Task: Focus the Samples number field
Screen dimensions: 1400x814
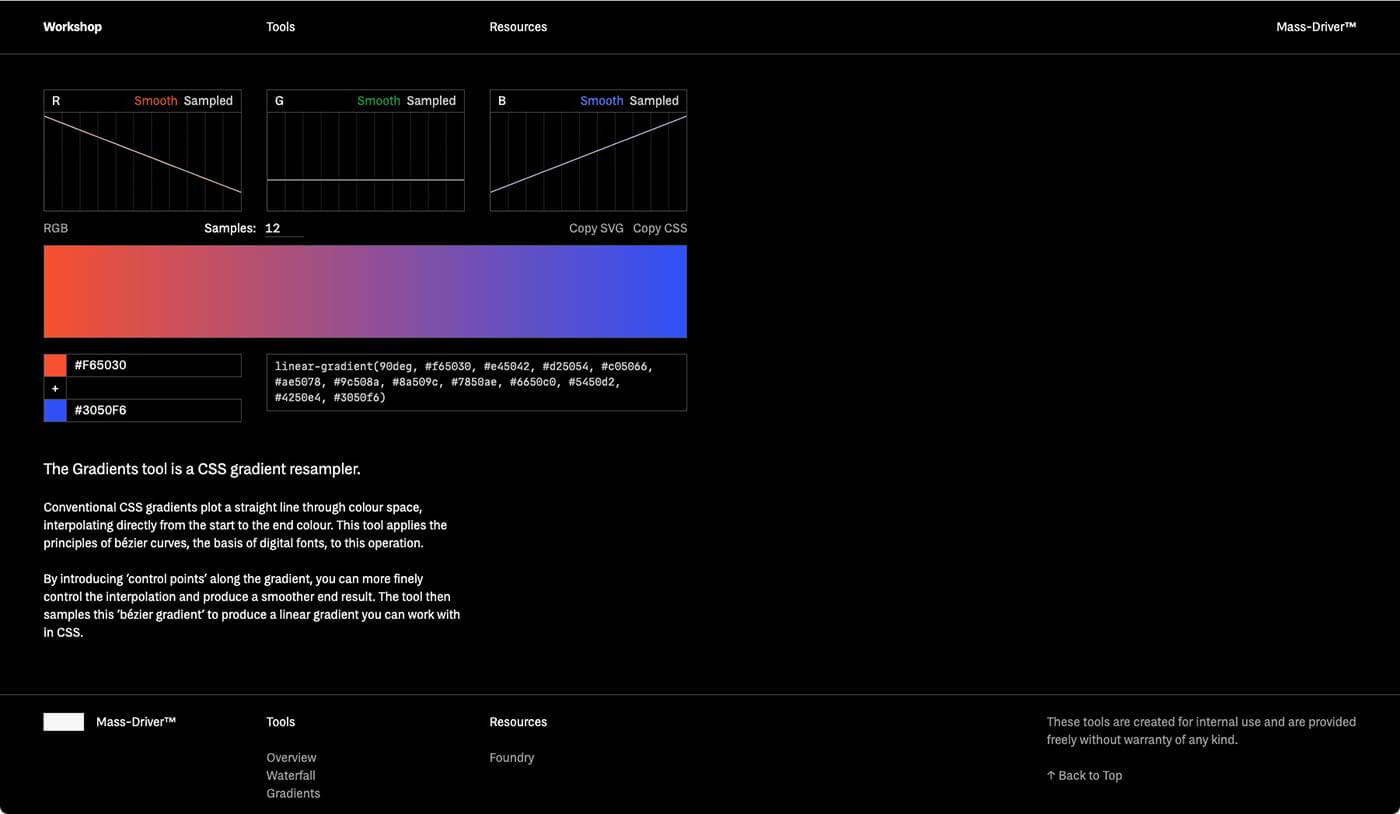Action: coord(283,228)
